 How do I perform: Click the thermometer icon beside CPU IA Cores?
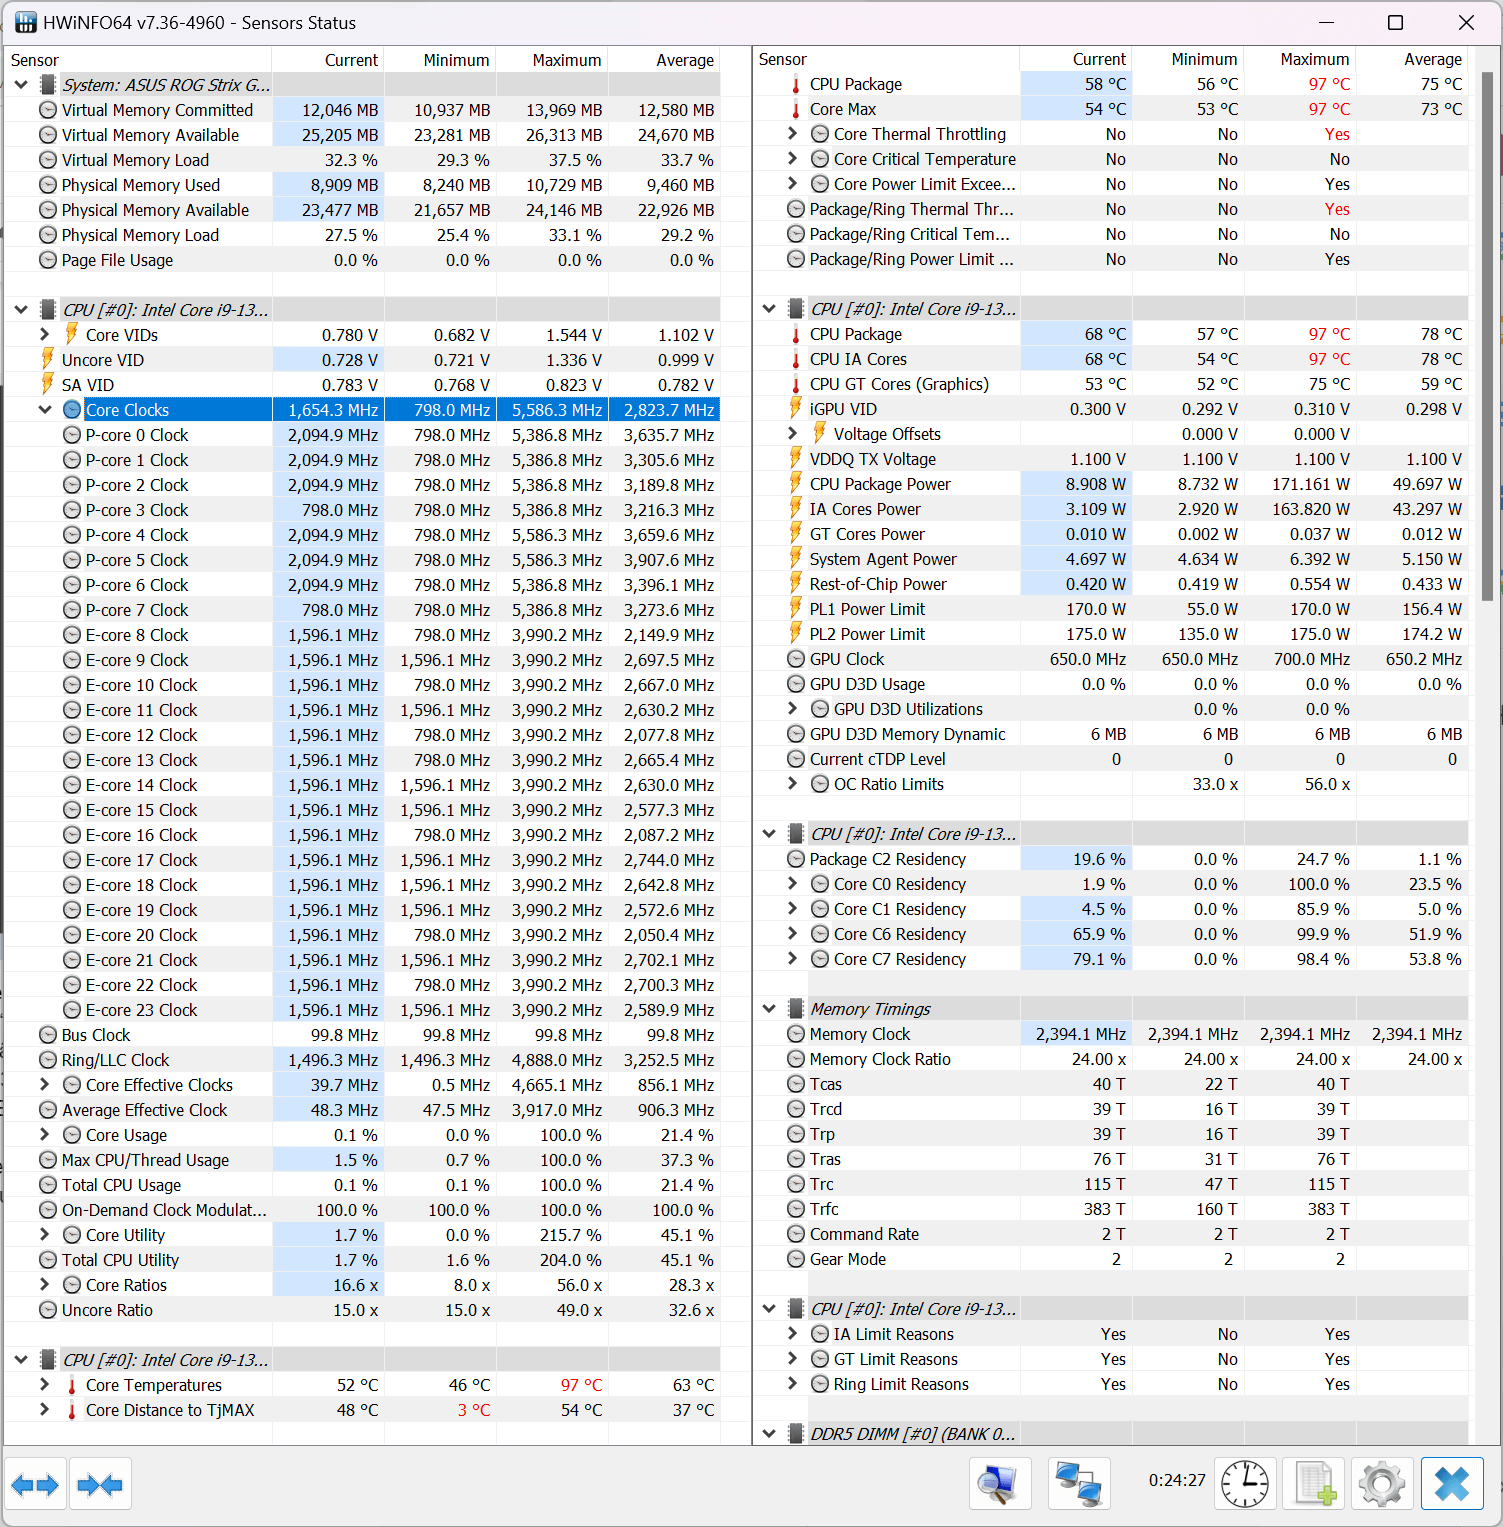[x=796, y=359]
